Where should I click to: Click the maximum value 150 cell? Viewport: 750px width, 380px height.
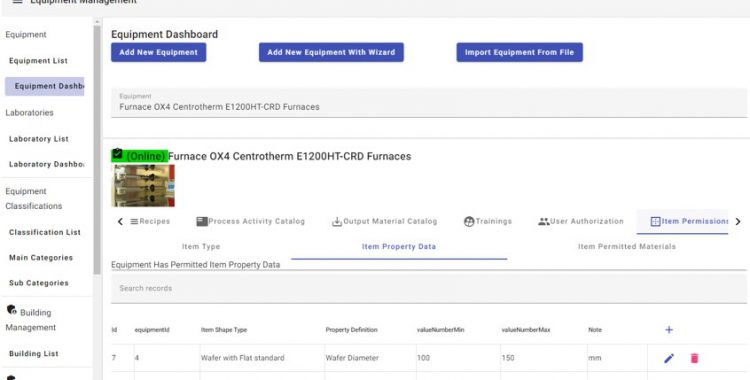508,358
